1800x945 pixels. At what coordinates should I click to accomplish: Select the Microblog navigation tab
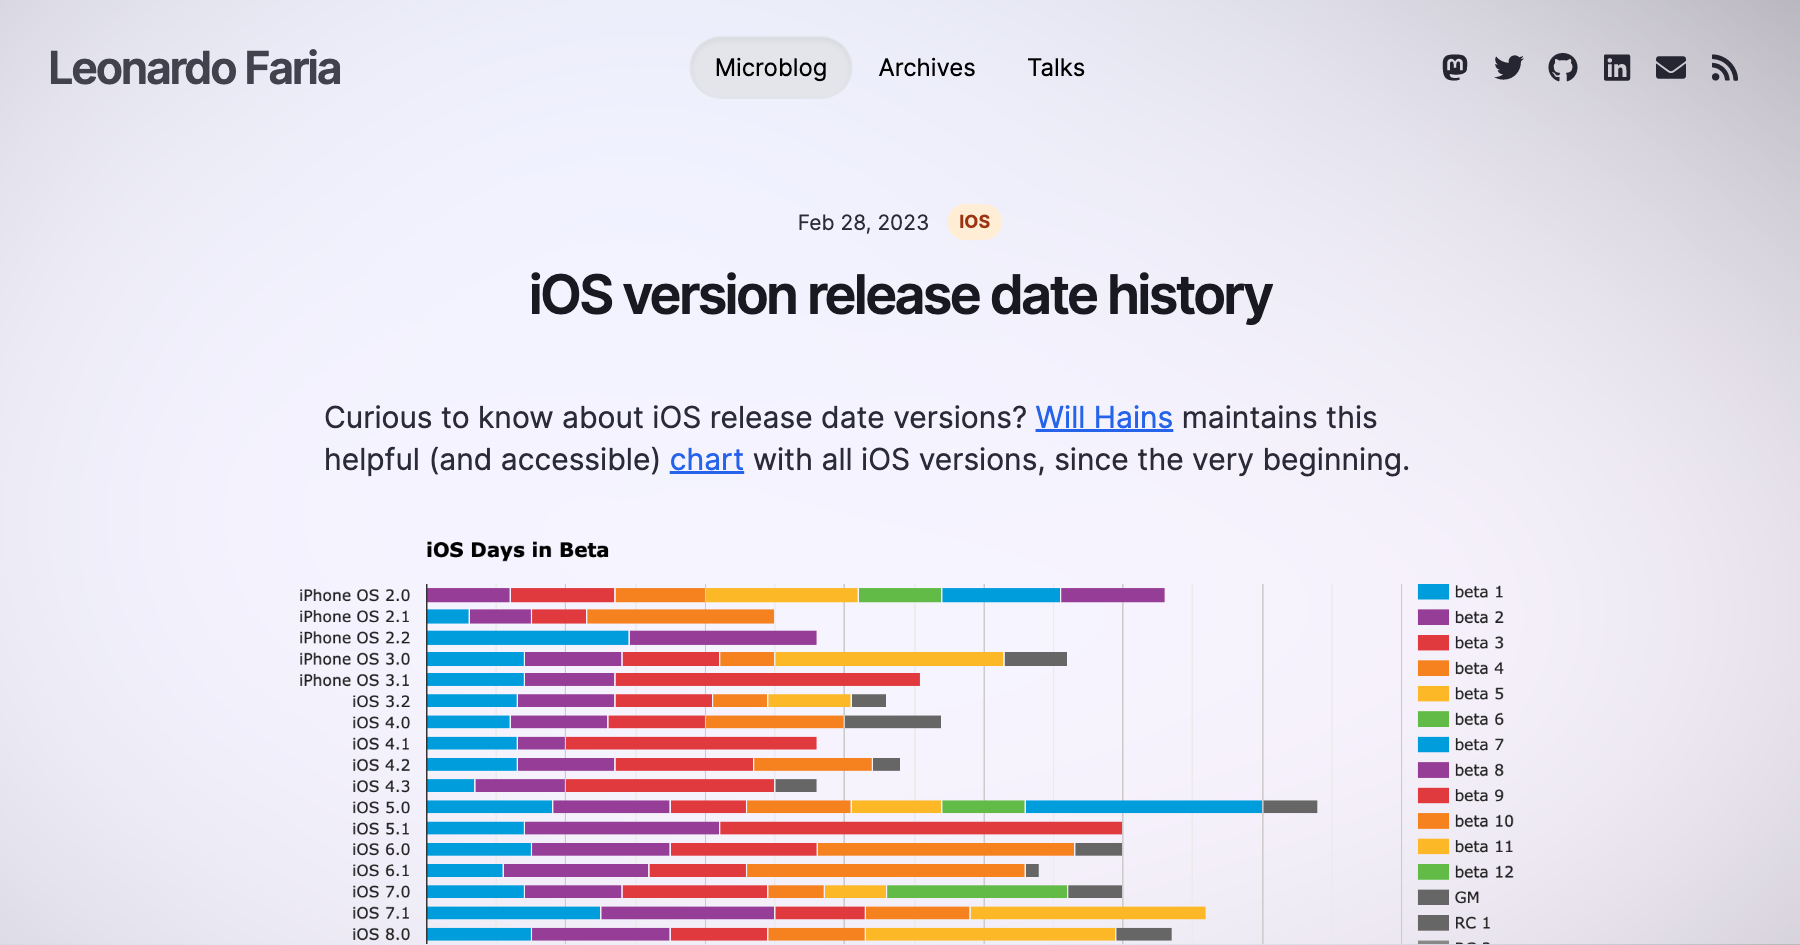(770, 67)
